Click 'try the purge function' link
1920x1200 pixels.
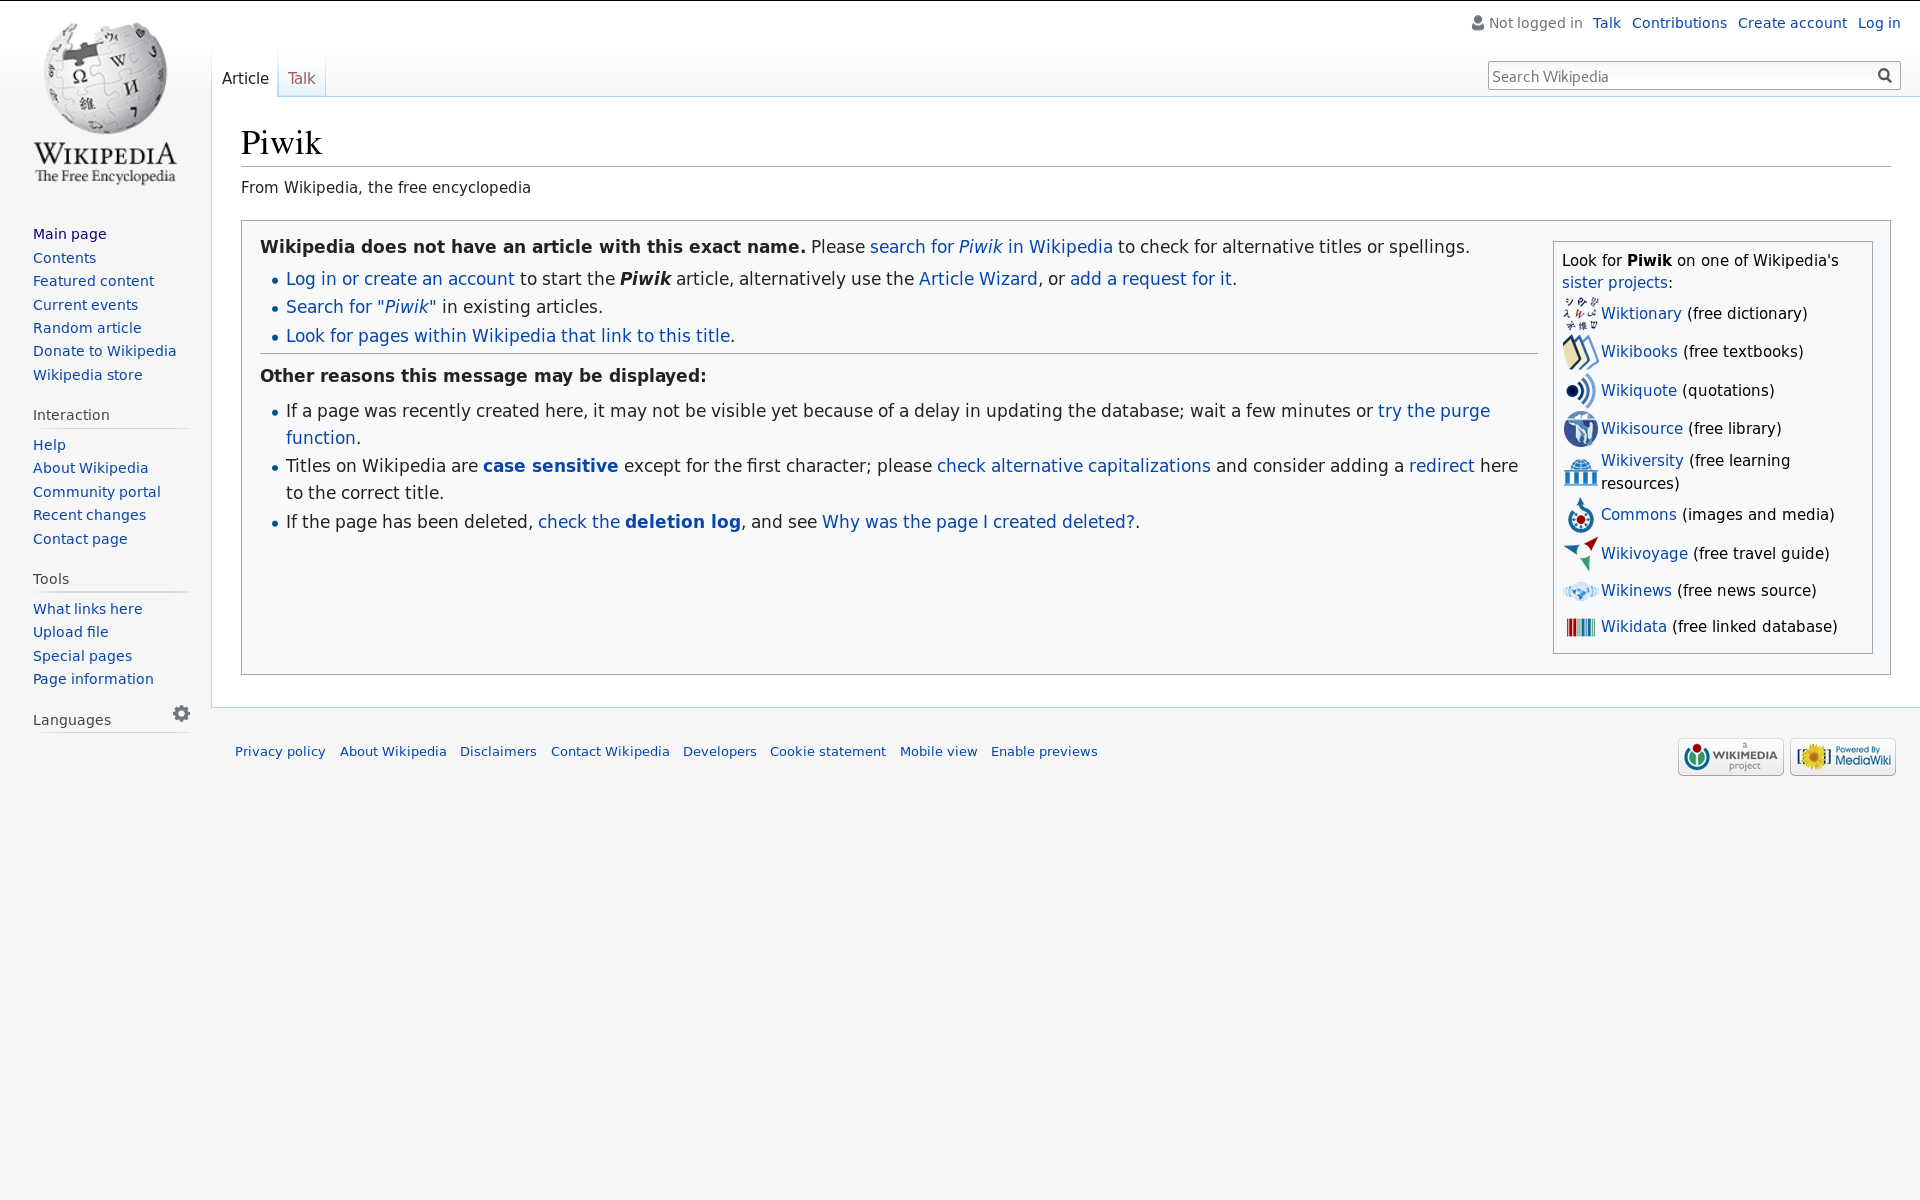1434,411
